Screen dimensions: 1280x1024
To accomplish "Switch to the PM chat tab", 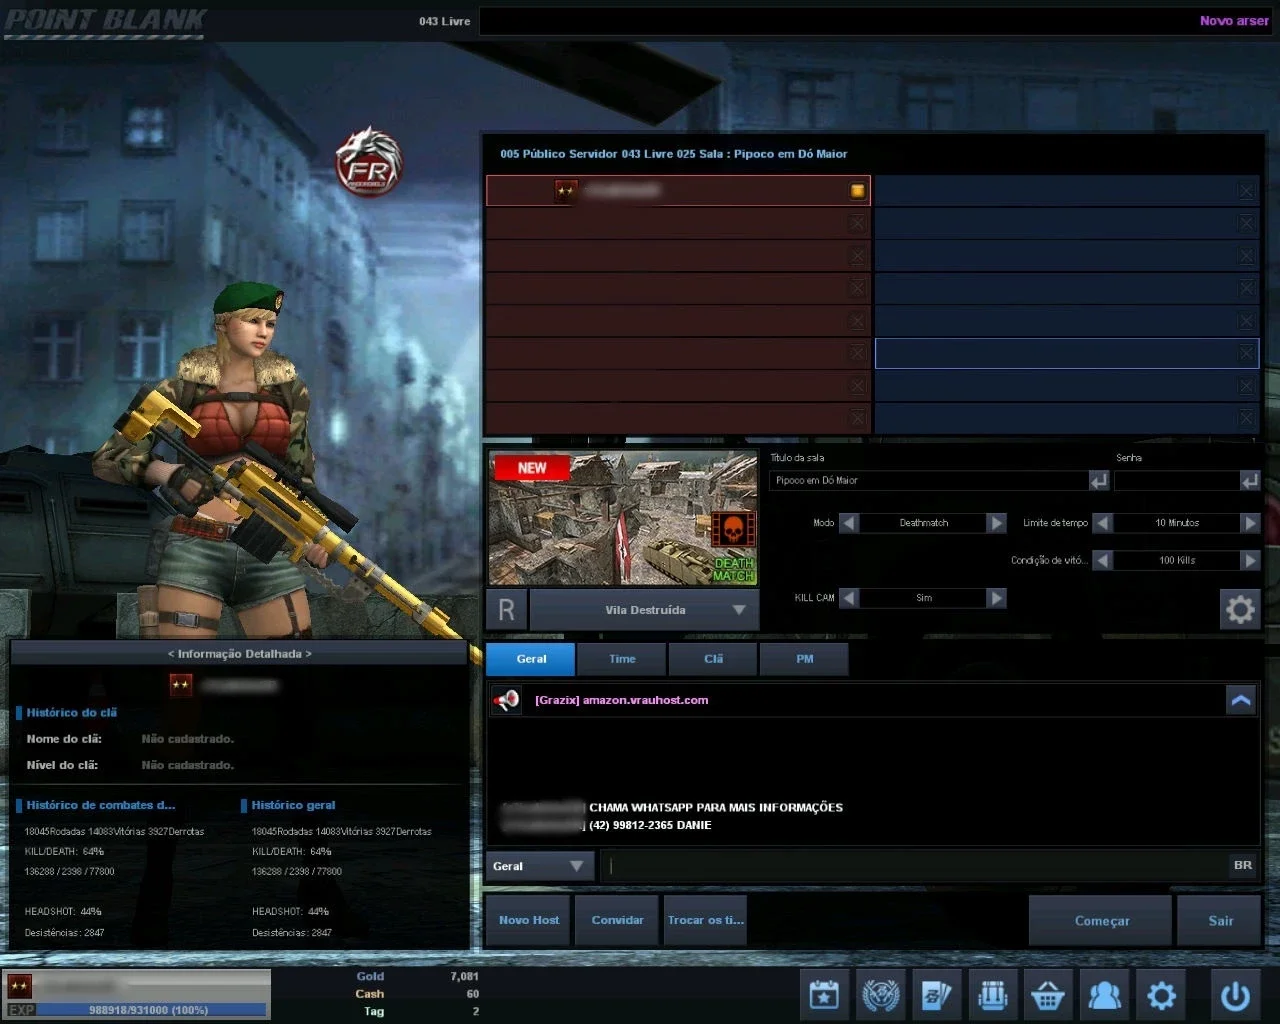I will (x=804, y=659).
